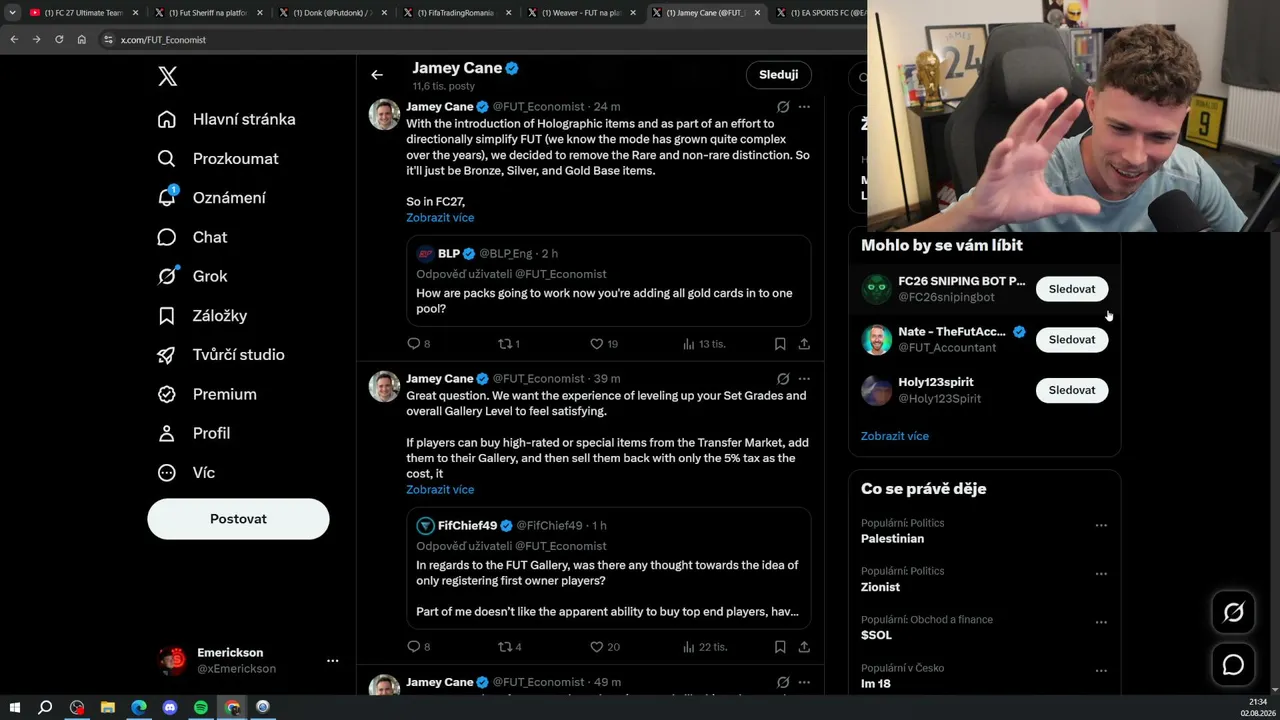Follow Holy123spirit account
Viewport: 1280px width, 720px height.
pos(1072,390)
